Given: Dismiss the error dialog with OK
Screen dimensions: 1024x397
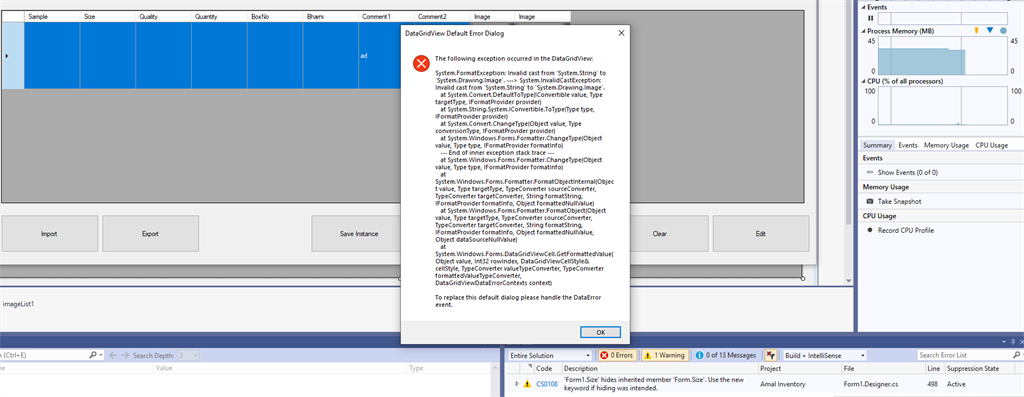Looking at the screenshot, I should point(600,332).
